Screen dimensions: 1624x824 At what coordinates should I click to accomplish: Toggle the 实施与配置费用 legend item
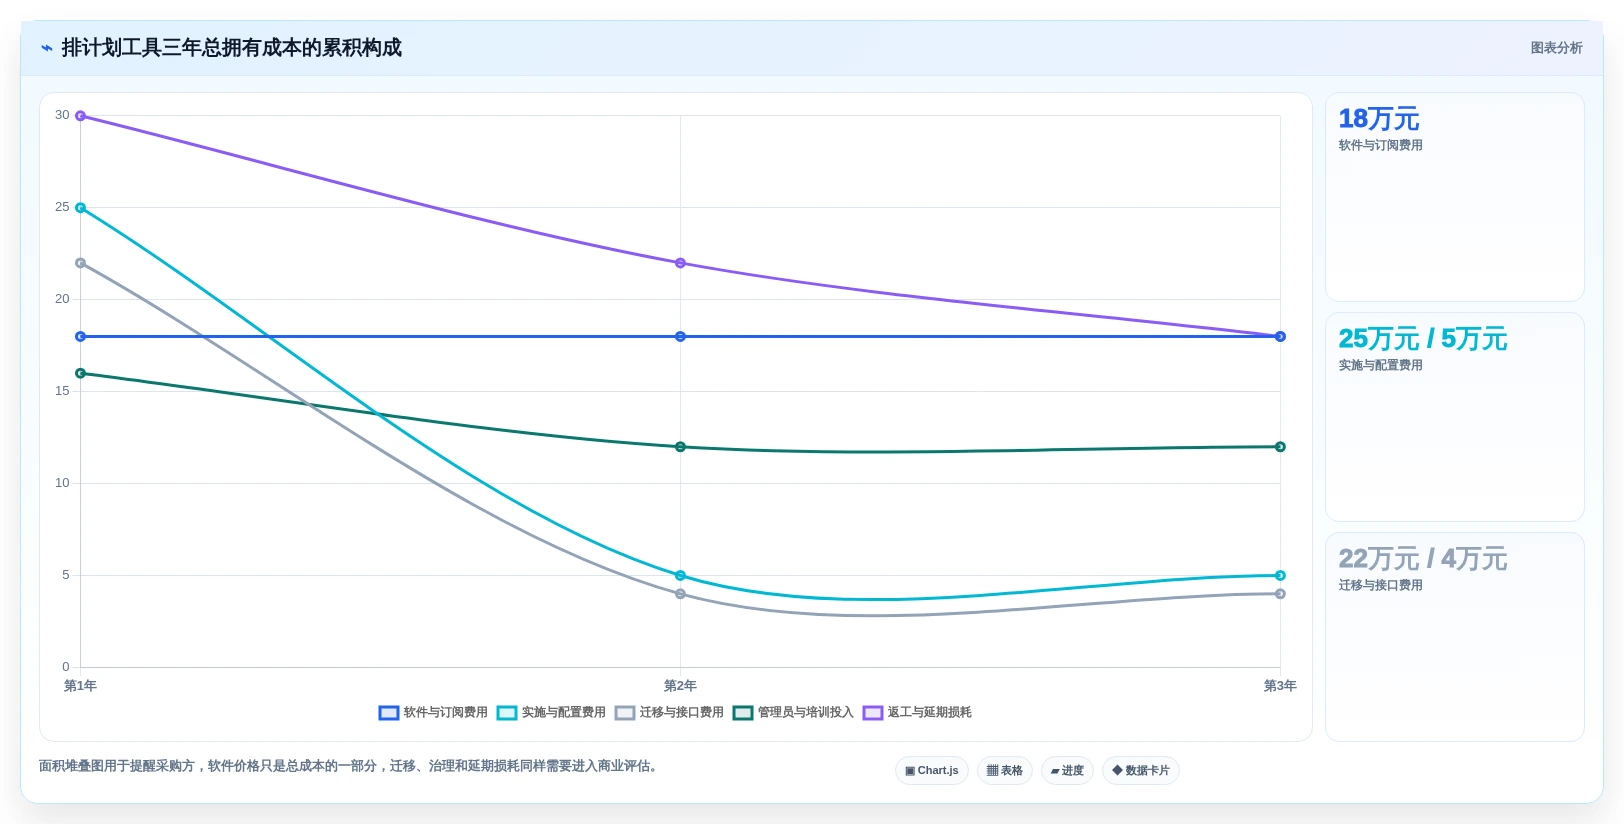coord(551,713)
